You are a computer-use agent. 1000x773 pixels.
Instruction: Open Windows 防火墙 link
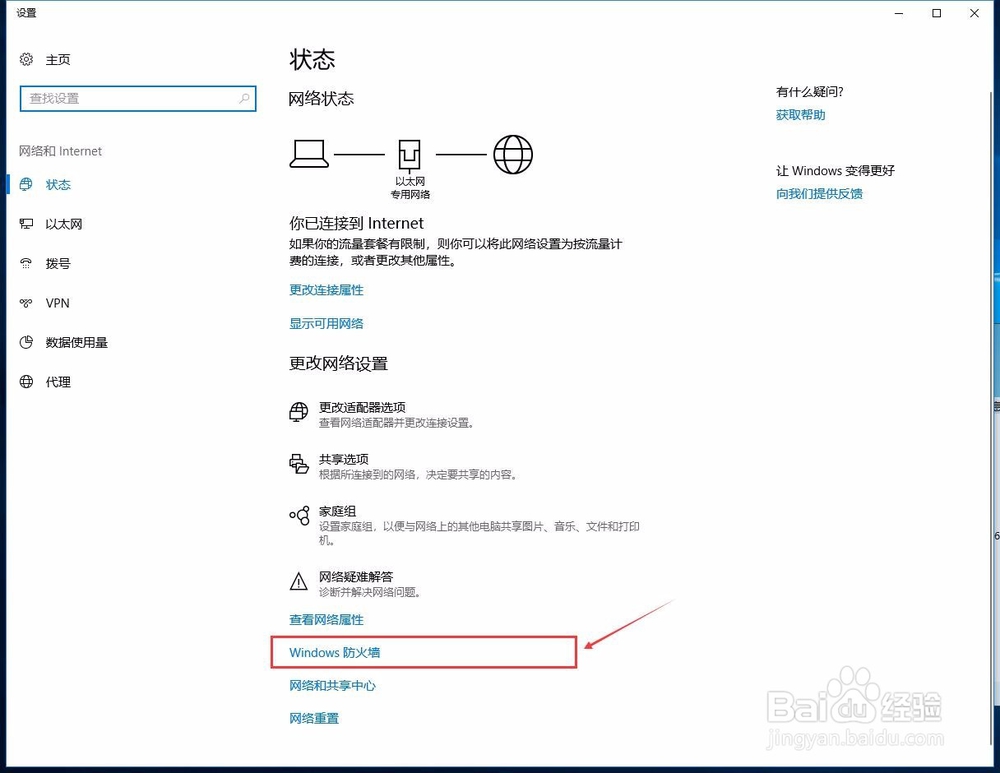point(334,652)
